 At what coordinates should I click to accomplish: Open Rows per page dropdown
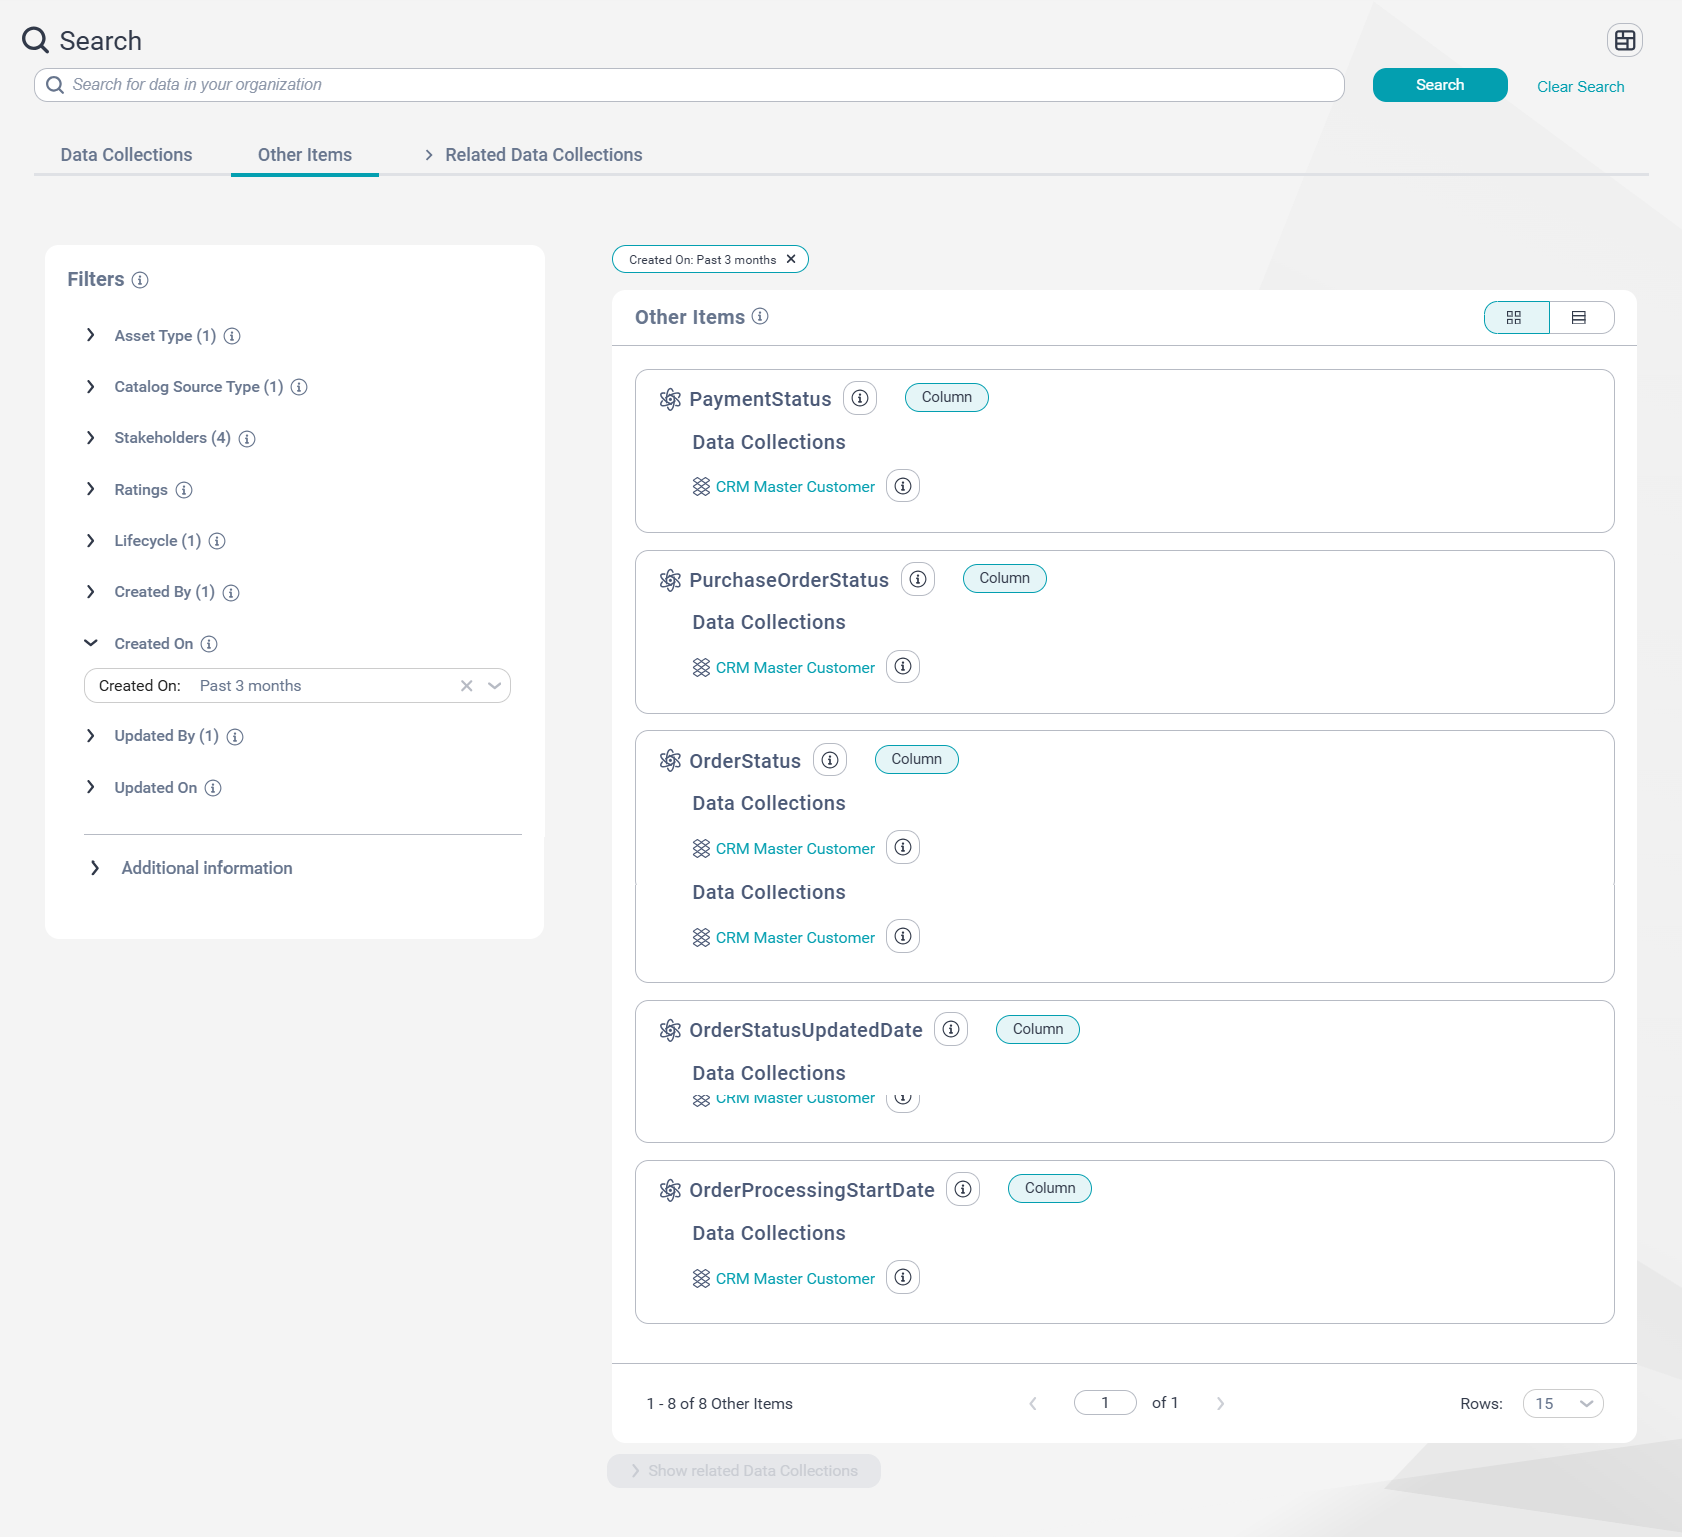pyautogui.click(x=1563, y=1403)
